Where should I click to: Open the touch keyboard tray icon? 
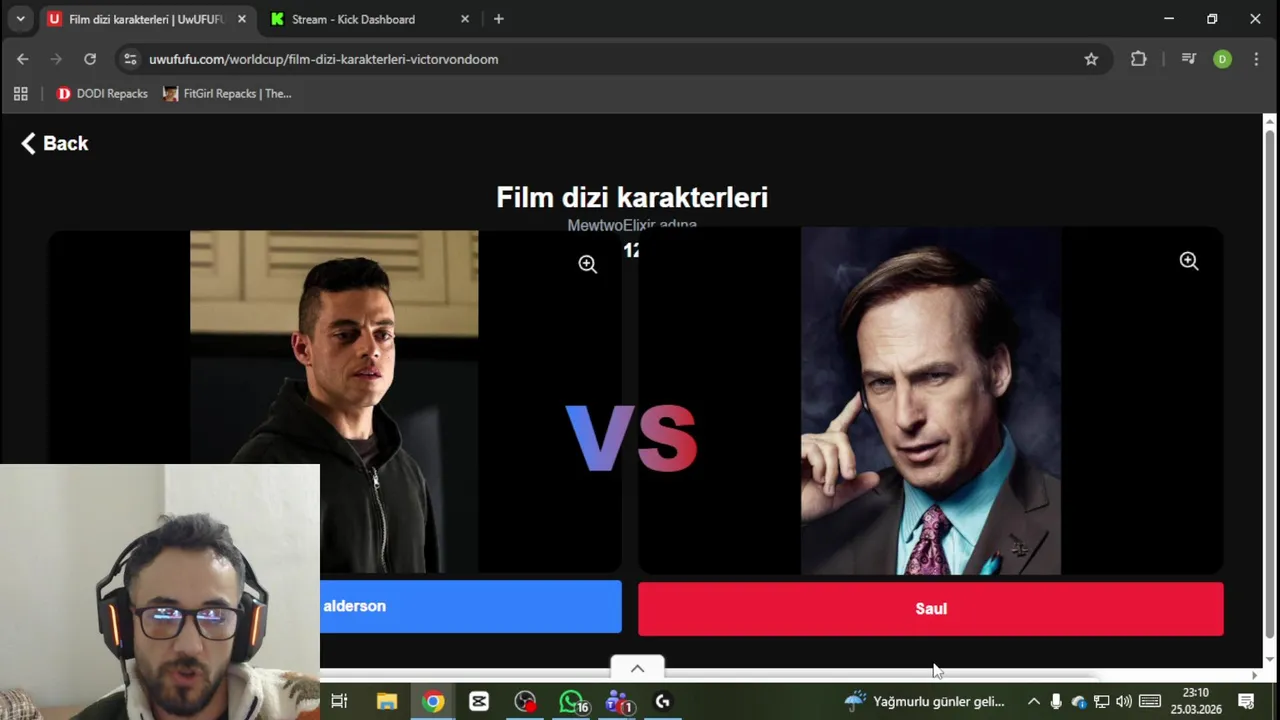(1150, 701)
